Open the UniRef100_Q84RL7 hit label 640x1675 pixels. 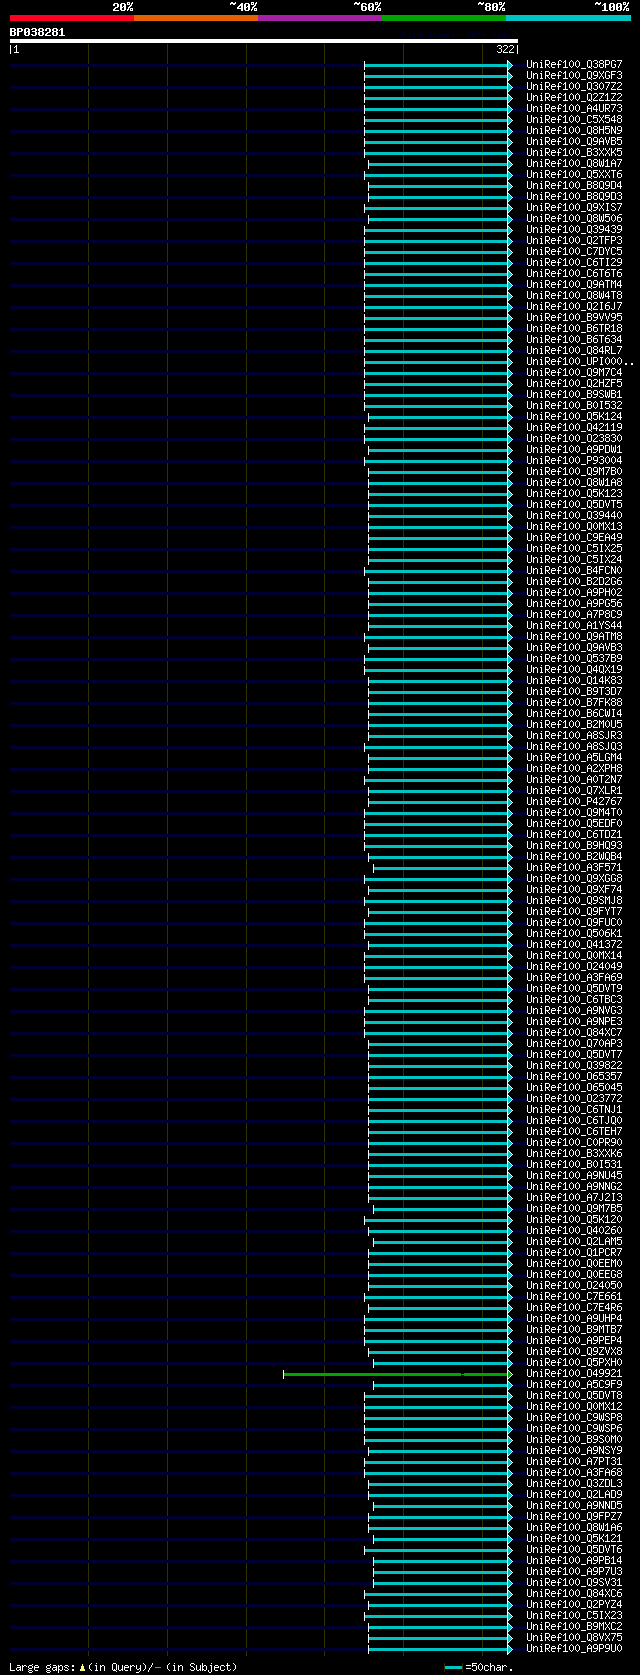574,351
